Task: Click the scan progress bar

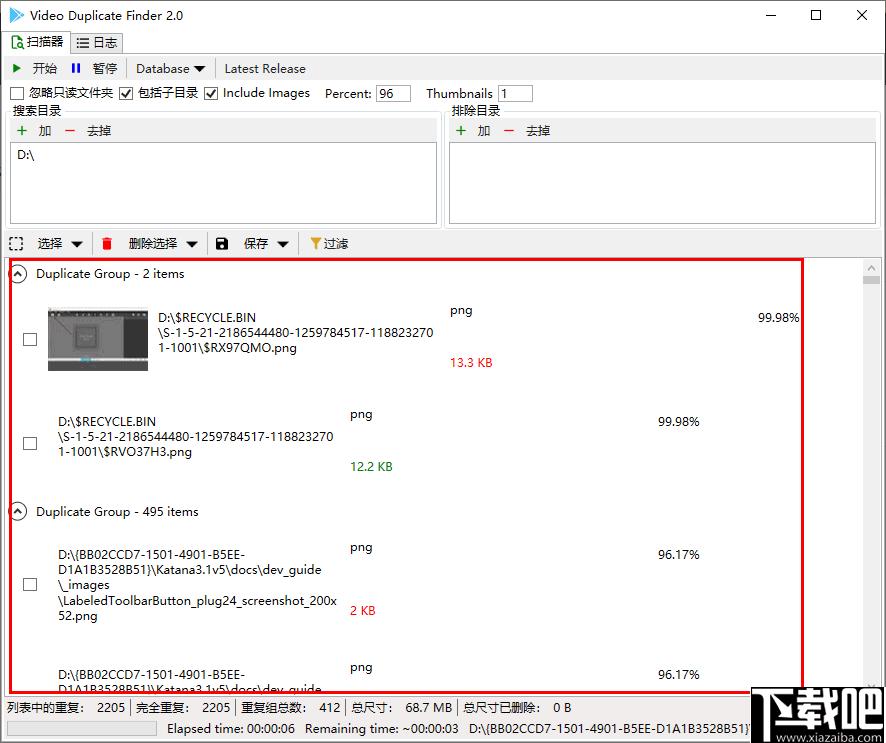Action: 84,728
